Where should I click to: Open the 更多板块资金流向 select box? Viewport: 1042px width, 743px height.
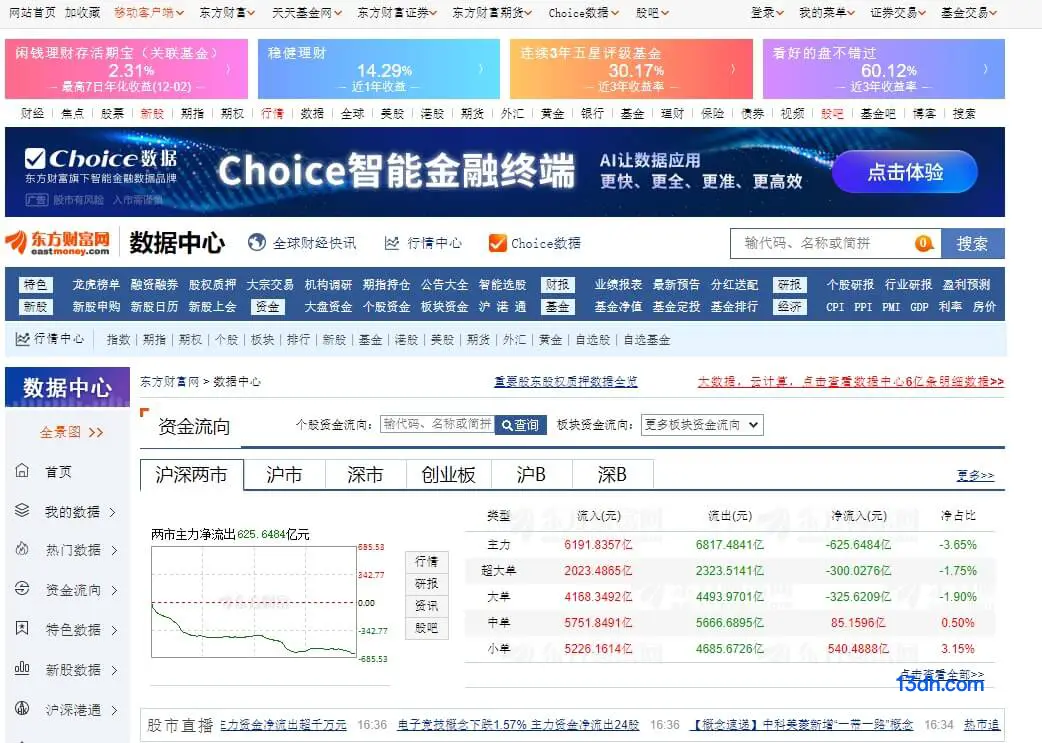[x=702, y=425]
